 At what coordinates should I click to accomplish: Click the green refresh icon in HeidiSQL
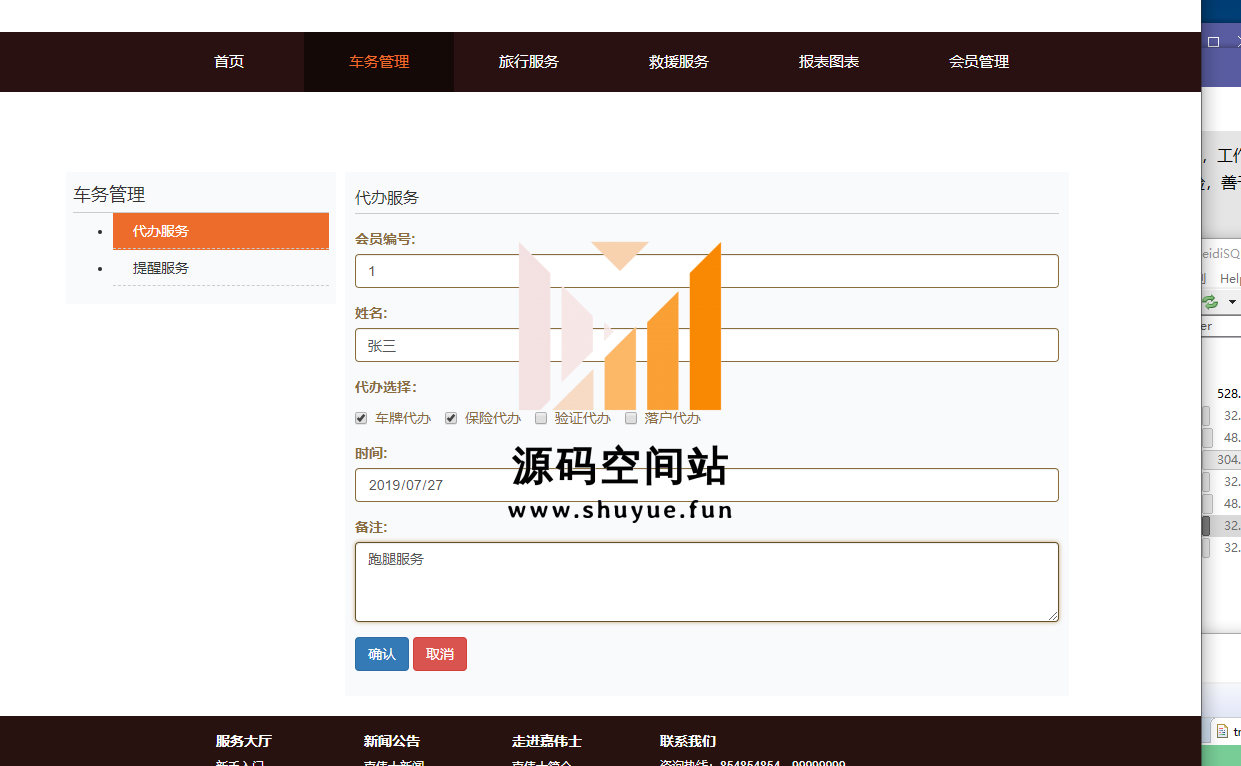tap(1211, 302)
